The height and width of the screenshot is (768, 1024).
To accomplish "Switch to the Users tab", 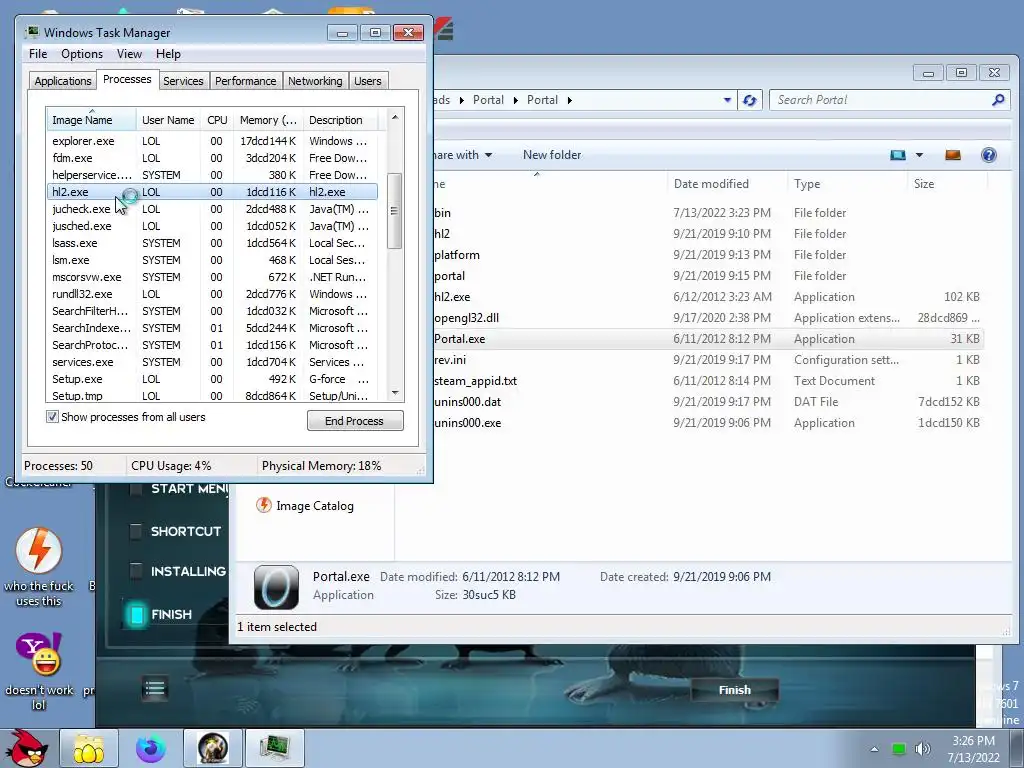I will pyautogui.click(x=368, y=81).
